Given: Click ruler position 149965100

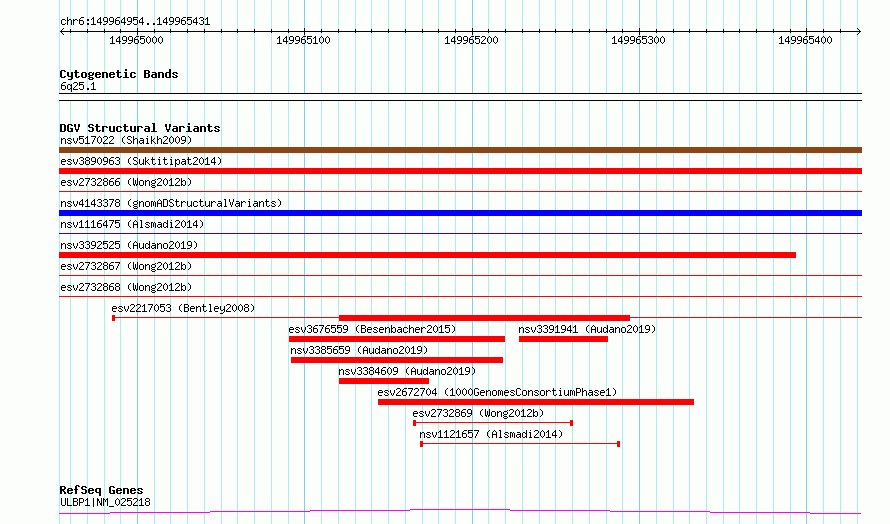Looking at the screenshot, I should click(x=303, y=40).
